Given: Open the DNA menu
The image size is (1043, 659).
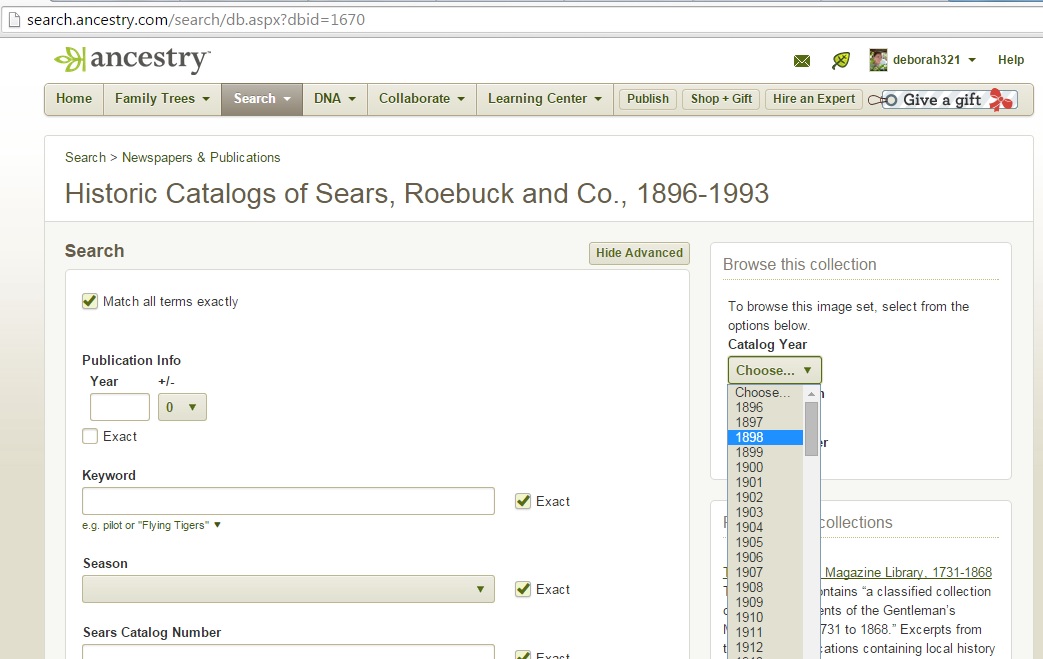Looking at the screenshot, I should pyautogui.click(x=335, y=99).
